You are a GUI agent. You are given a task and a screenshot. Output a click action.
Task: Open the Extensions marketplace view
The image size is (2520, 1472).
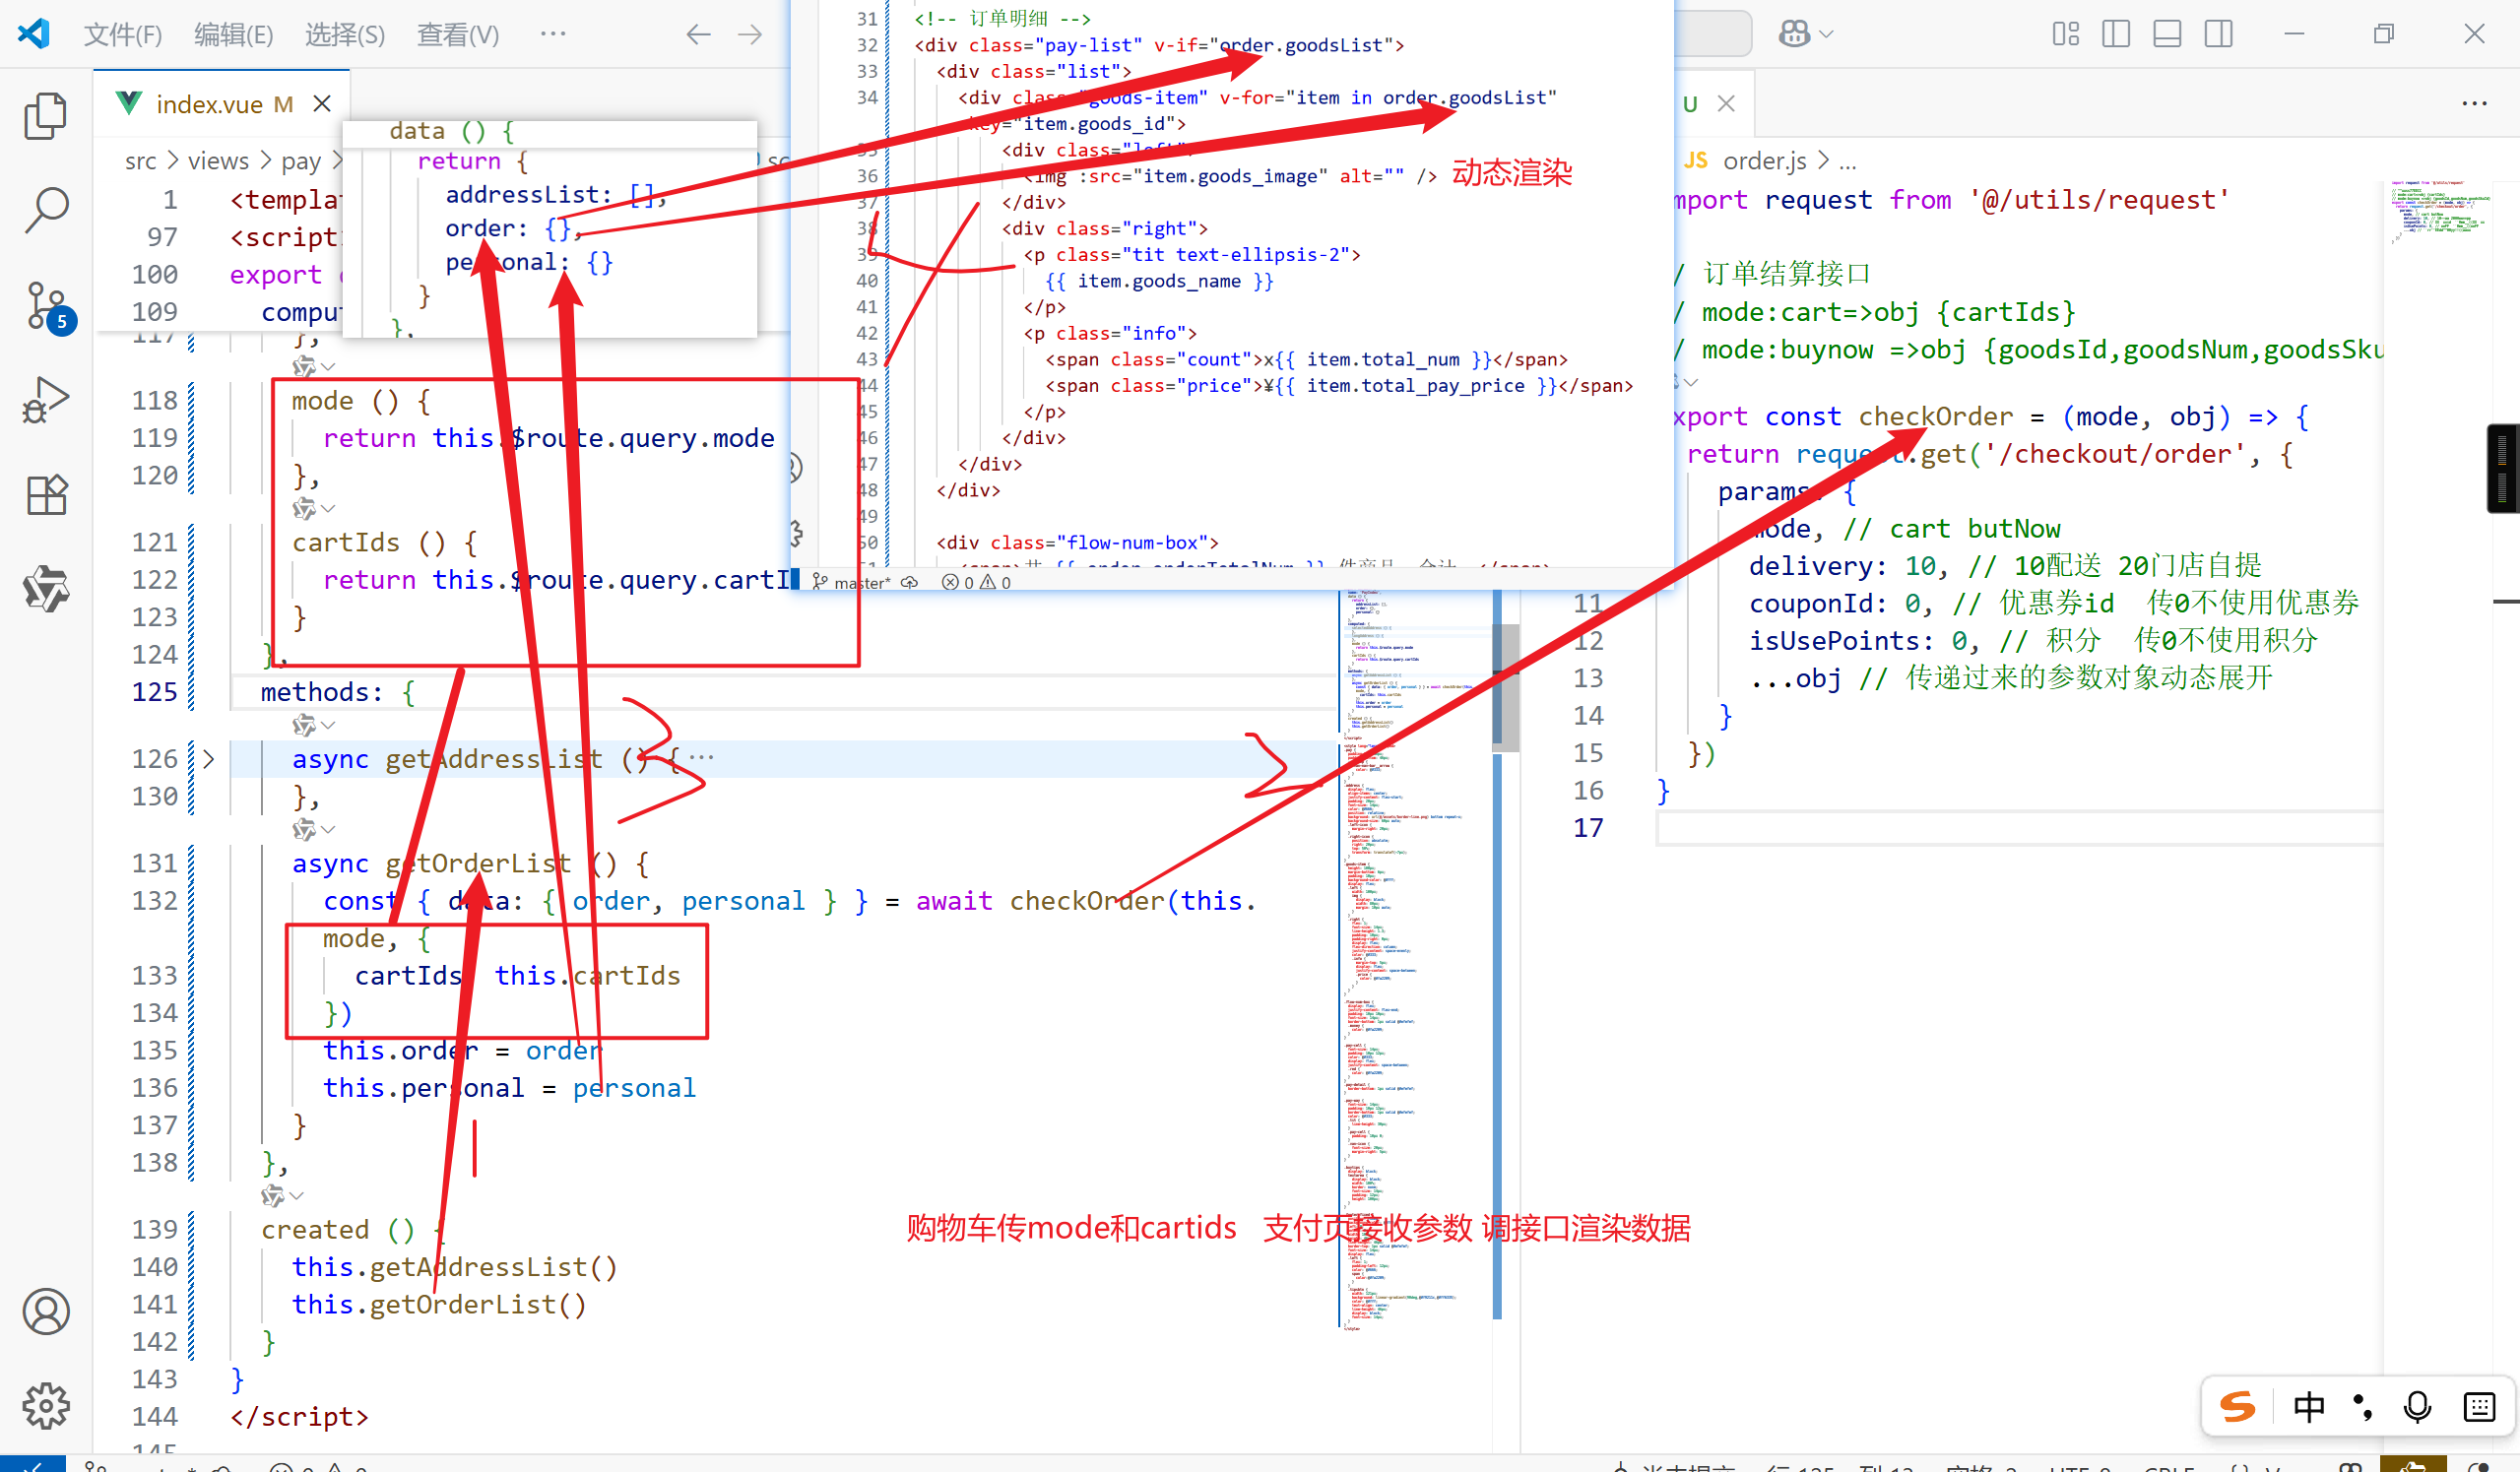(45, 495)
